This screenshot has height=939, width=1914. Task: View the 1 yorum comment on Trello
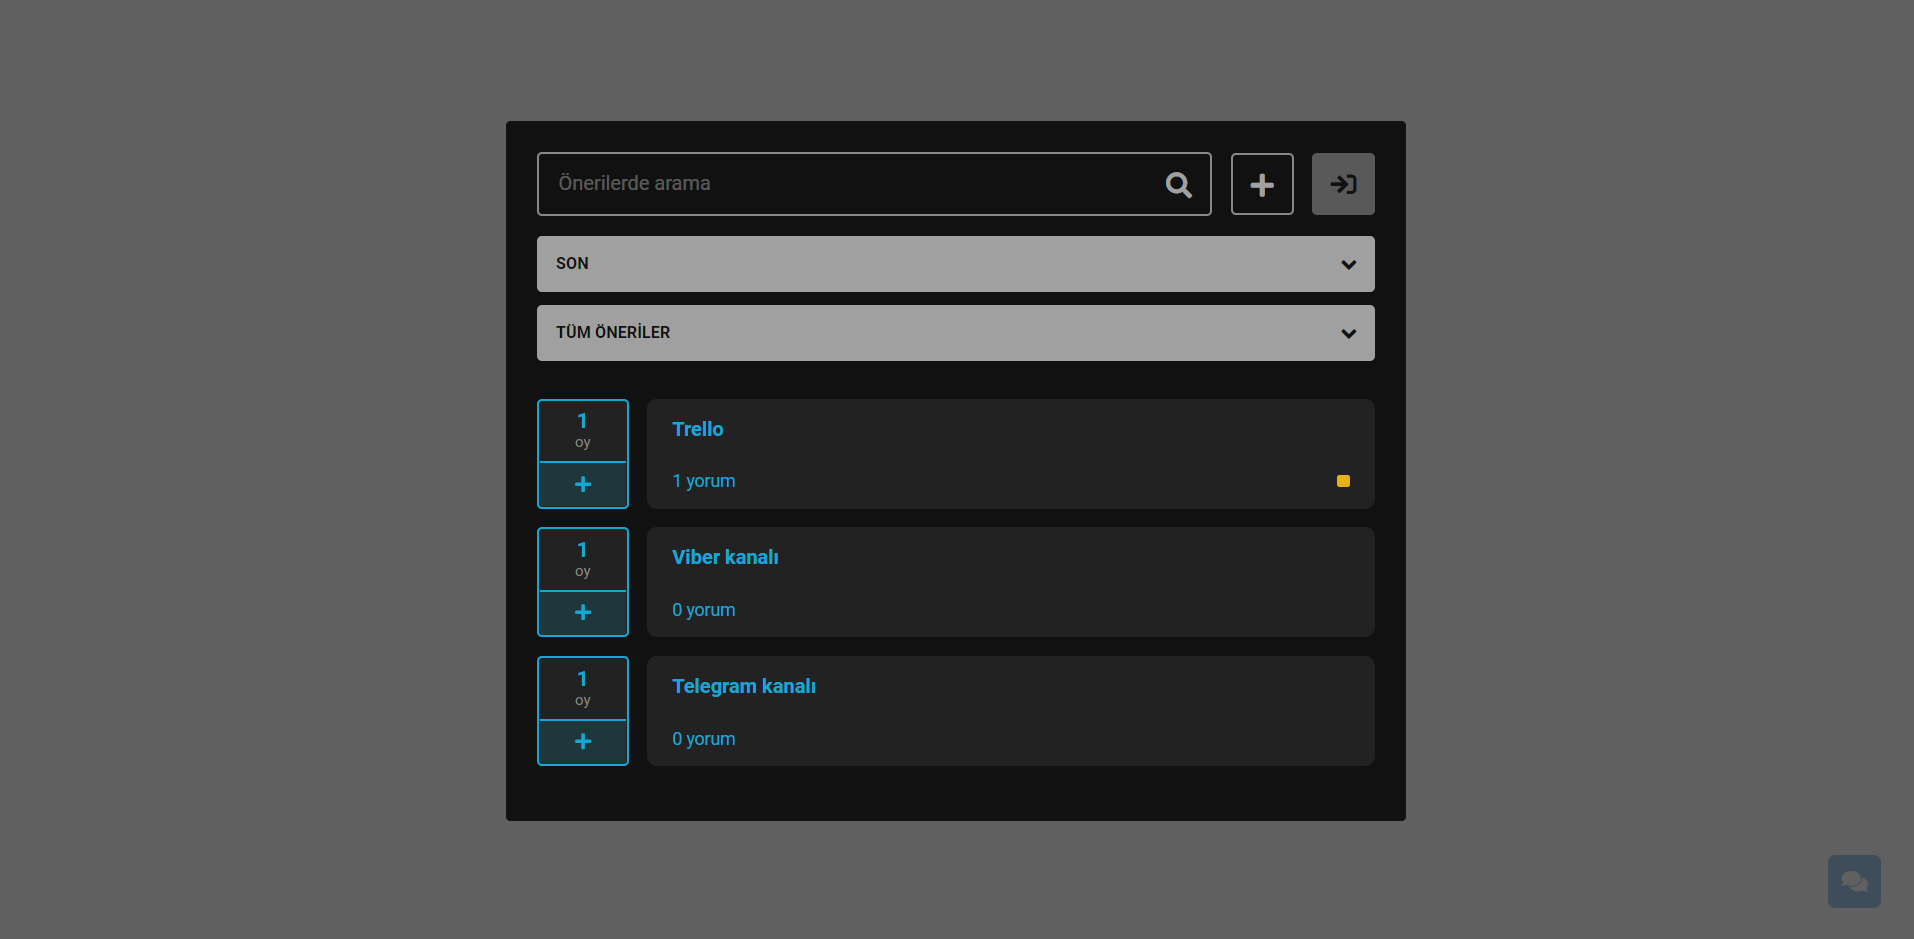(x=703, y=481)
